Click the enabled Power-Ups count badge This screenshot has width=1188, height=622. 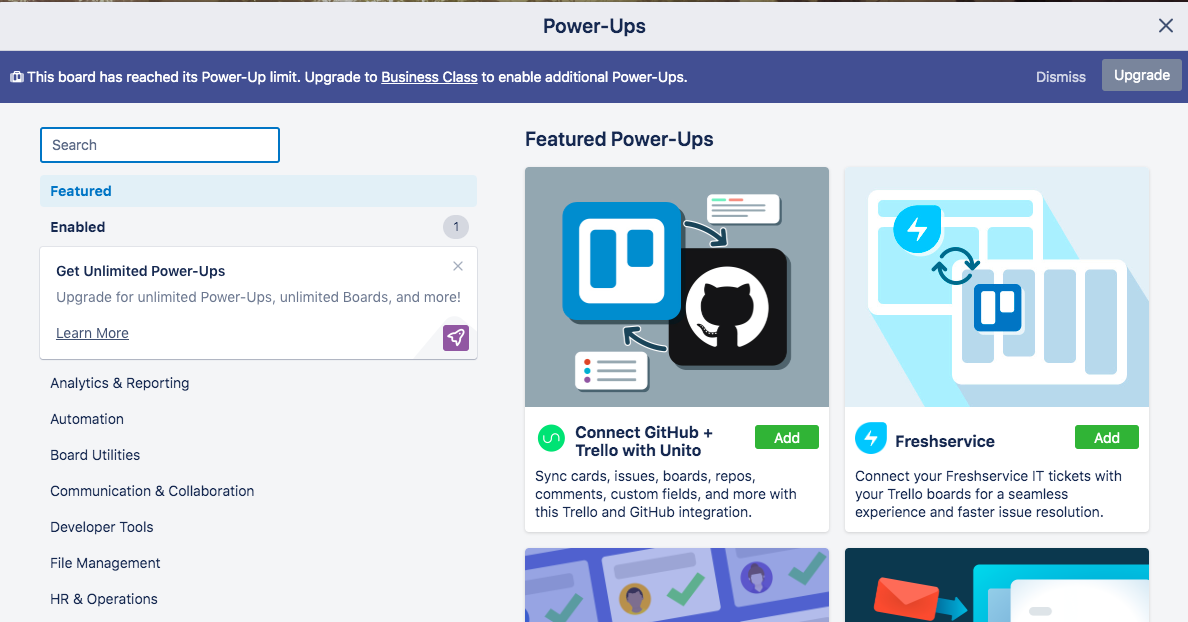456,227
